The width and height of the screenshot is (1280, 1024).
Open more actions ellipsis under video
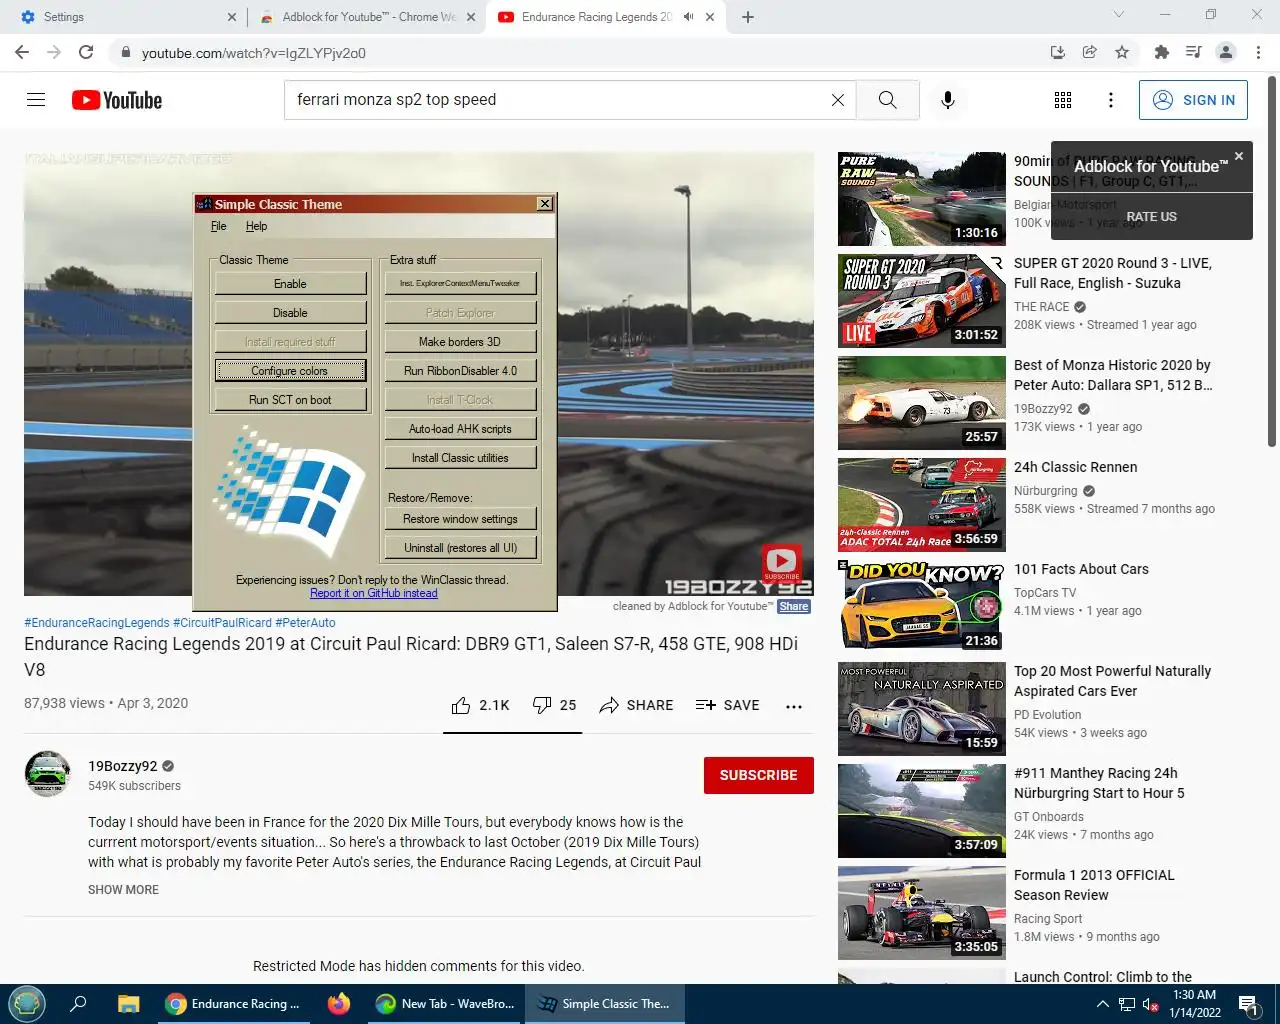click(x=794, y=706)
